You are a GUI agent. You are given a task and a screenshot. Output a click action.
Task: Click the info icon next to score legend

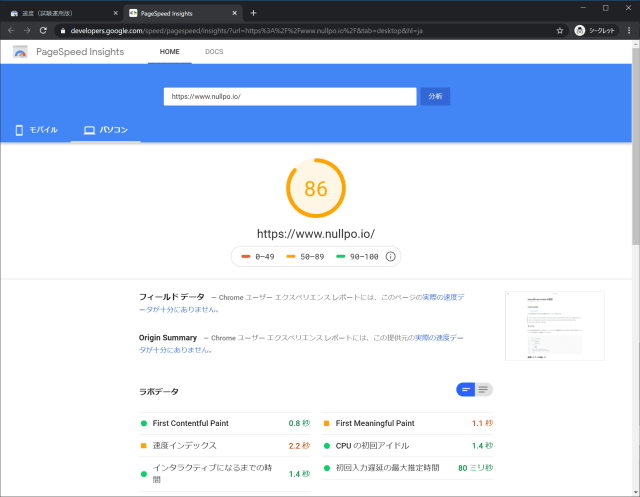click(391, 256)
